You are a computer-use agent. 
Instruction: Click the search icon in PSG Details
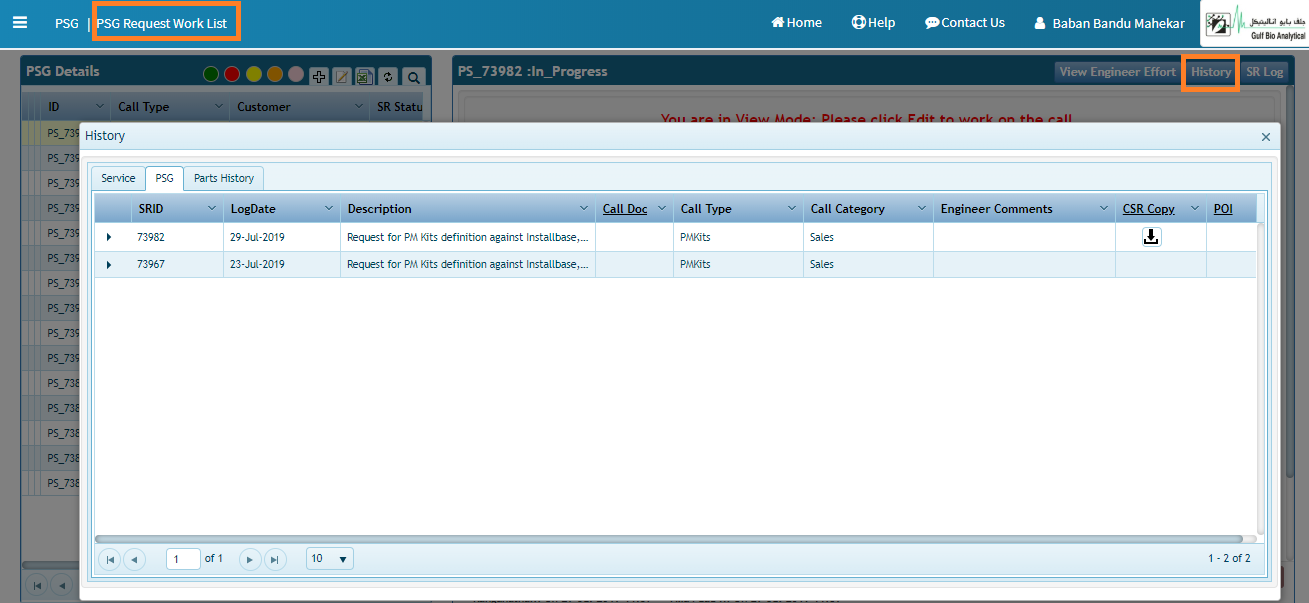tap(414, 76)
